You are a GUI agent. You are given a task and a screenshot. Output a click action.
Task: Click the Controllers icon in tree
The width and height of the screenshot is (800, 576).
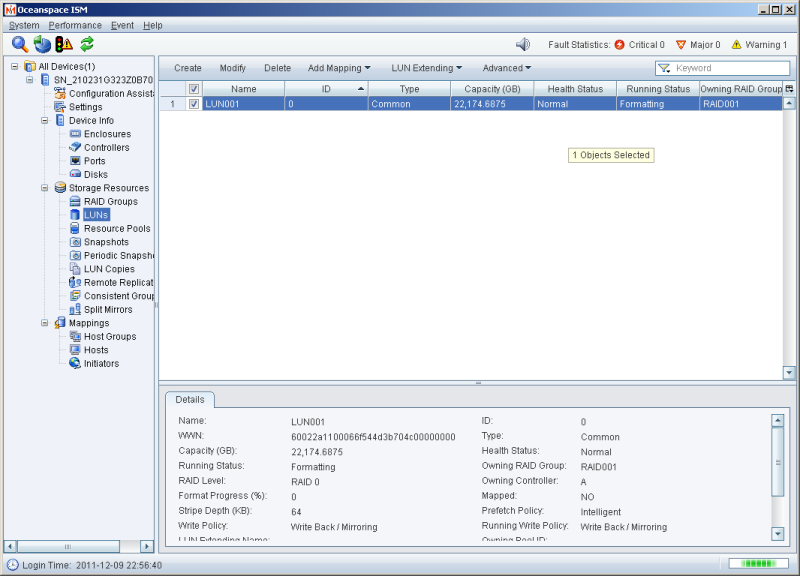click(x=76, y=147)
